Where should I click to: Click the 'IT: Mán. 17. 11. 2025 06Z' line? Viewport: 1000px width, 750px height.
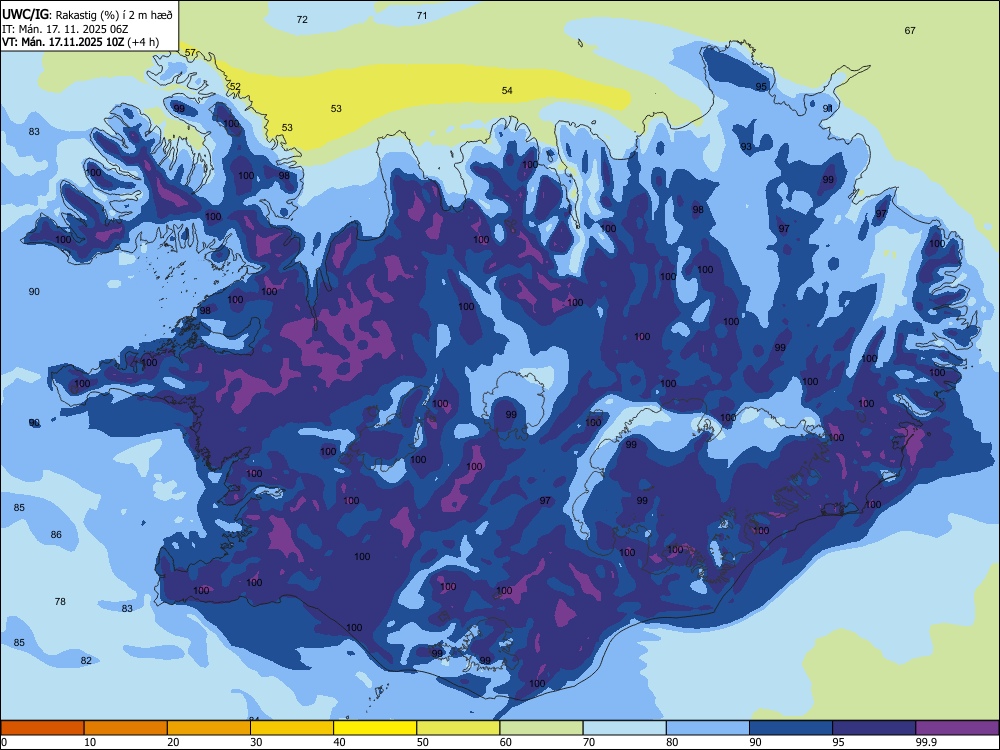coord(65,29)
